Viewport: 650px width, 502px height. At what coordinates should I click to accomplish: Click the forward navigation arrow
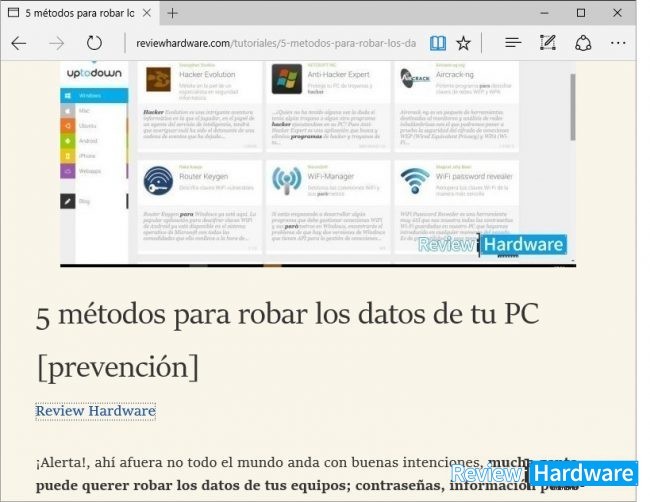(56, 43)
